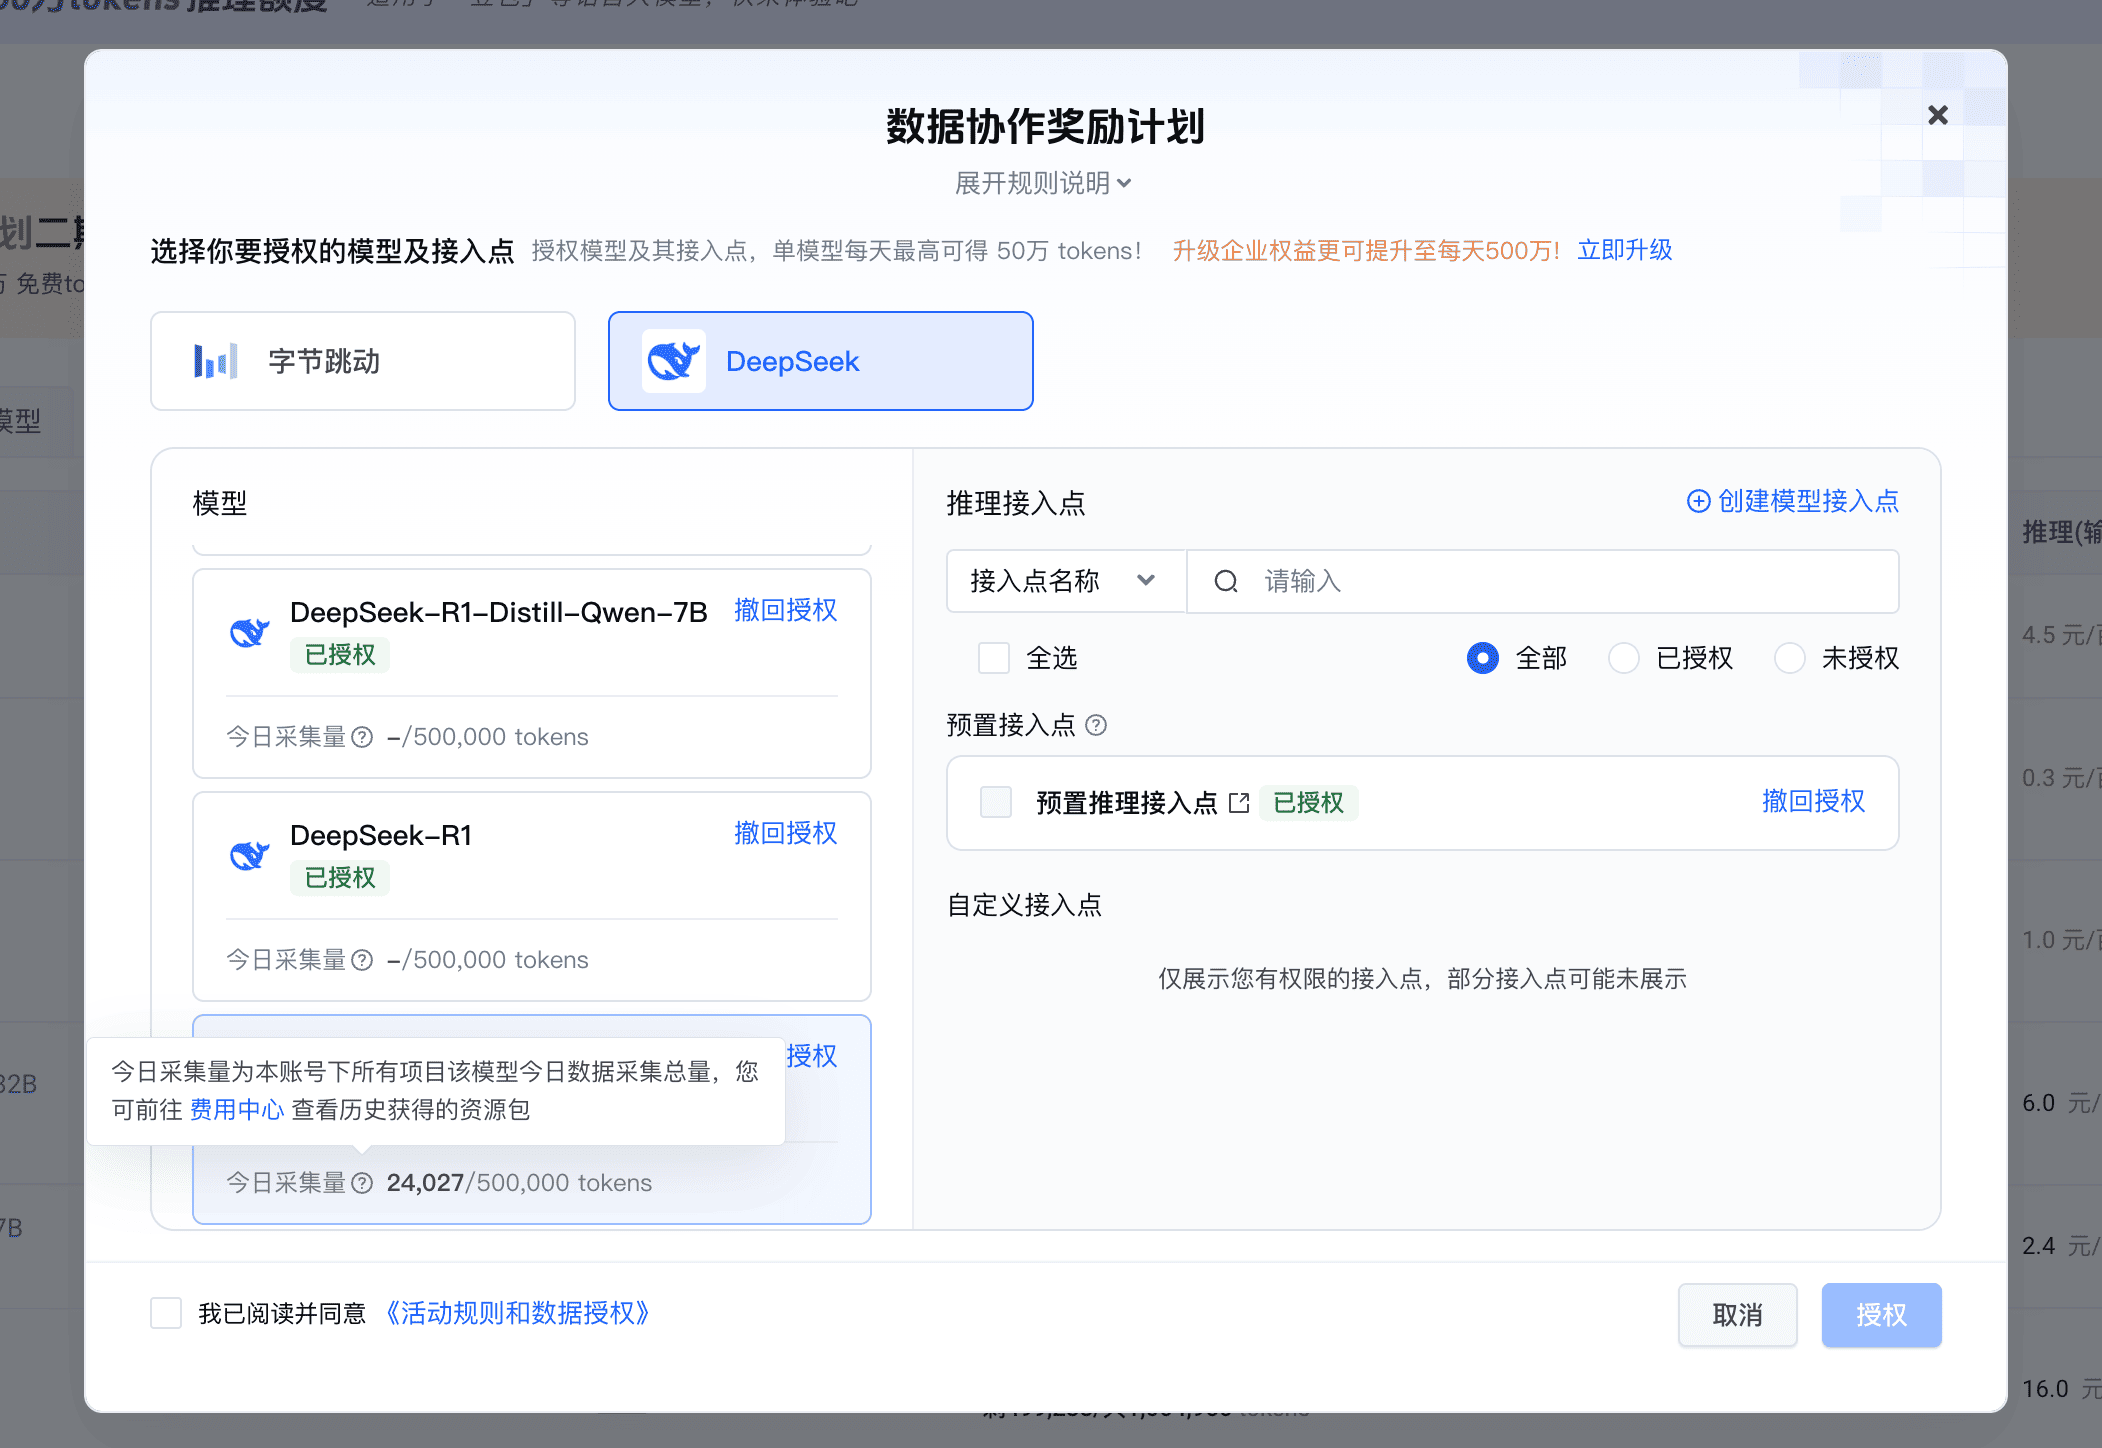The height and width of the screenshot is (1448, 2102).
Task: Select the 未授权 radio filter
Action: coord(1789,658)
